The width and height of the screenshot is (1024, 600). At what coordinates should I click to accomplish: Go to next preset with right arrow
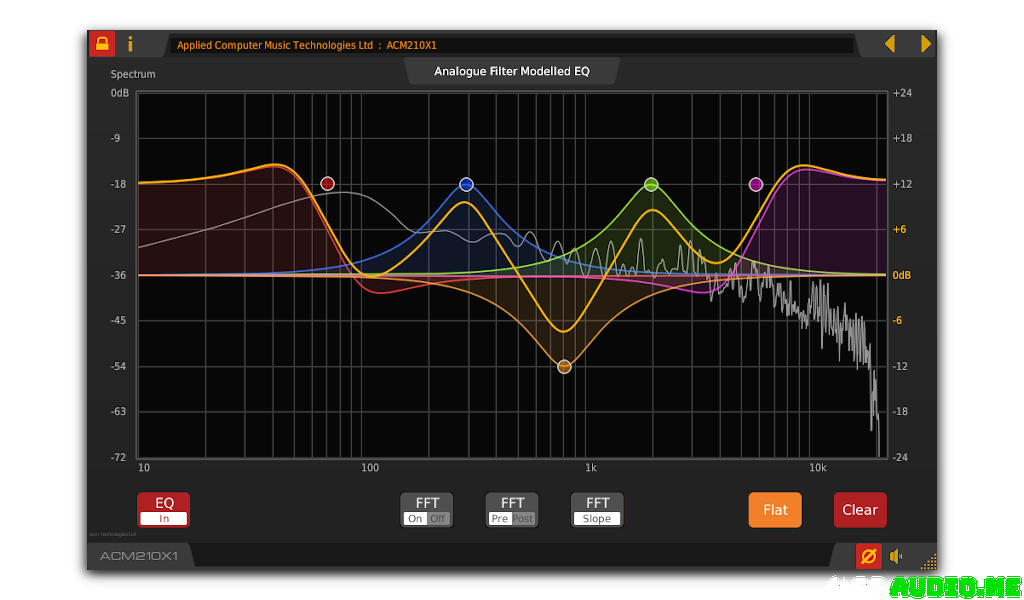pos(925,44)
